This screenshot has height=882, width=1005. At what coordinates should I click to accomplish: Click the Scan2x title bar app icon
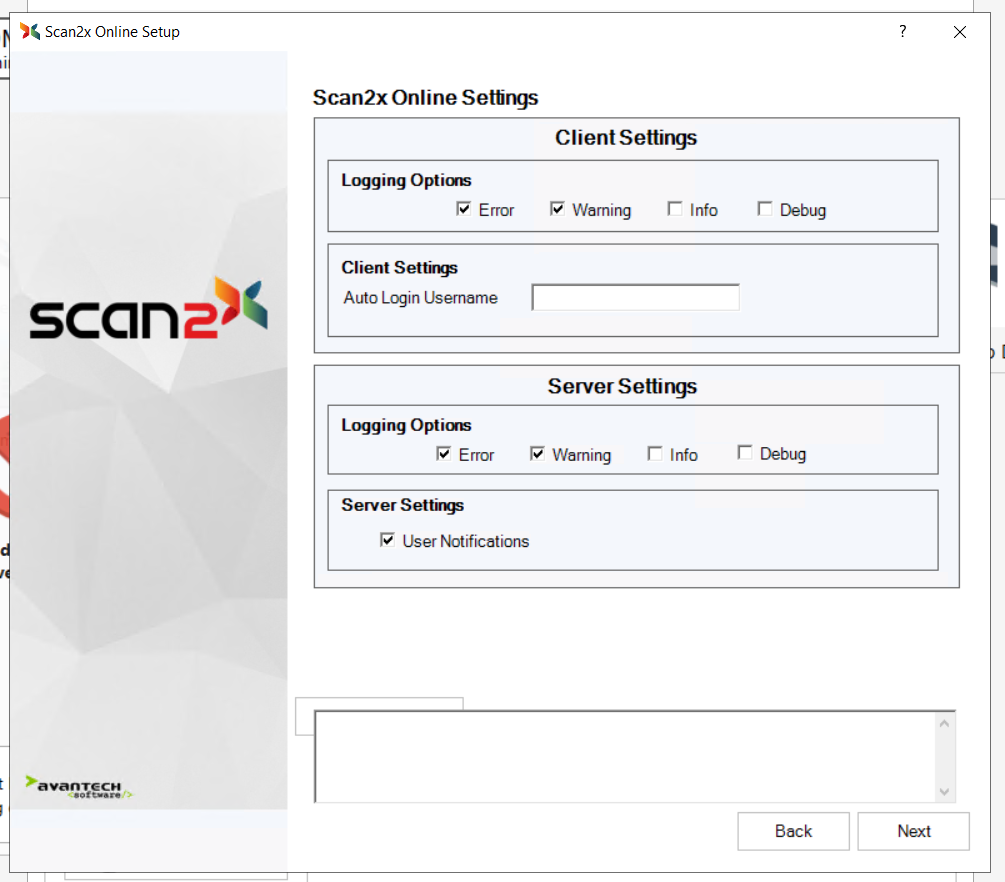click(x=30, y=32)
